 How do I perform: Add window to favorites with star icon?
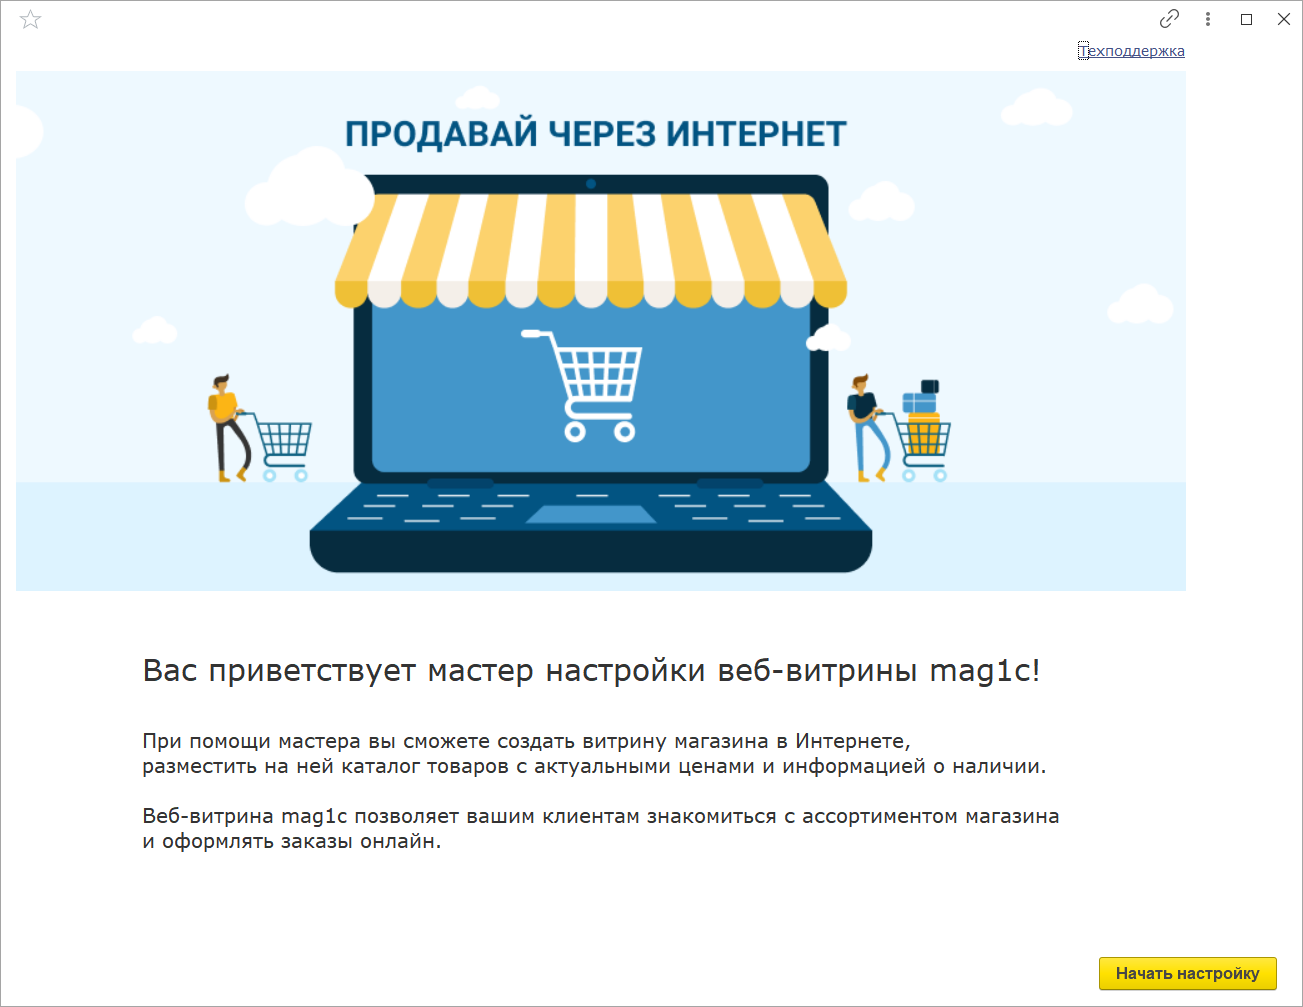pos(30,20)
